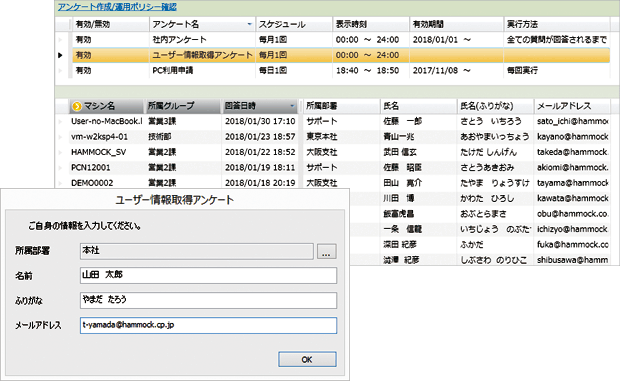
Task: Sort by 有効期間 column header
Action: tap(457, 24)
